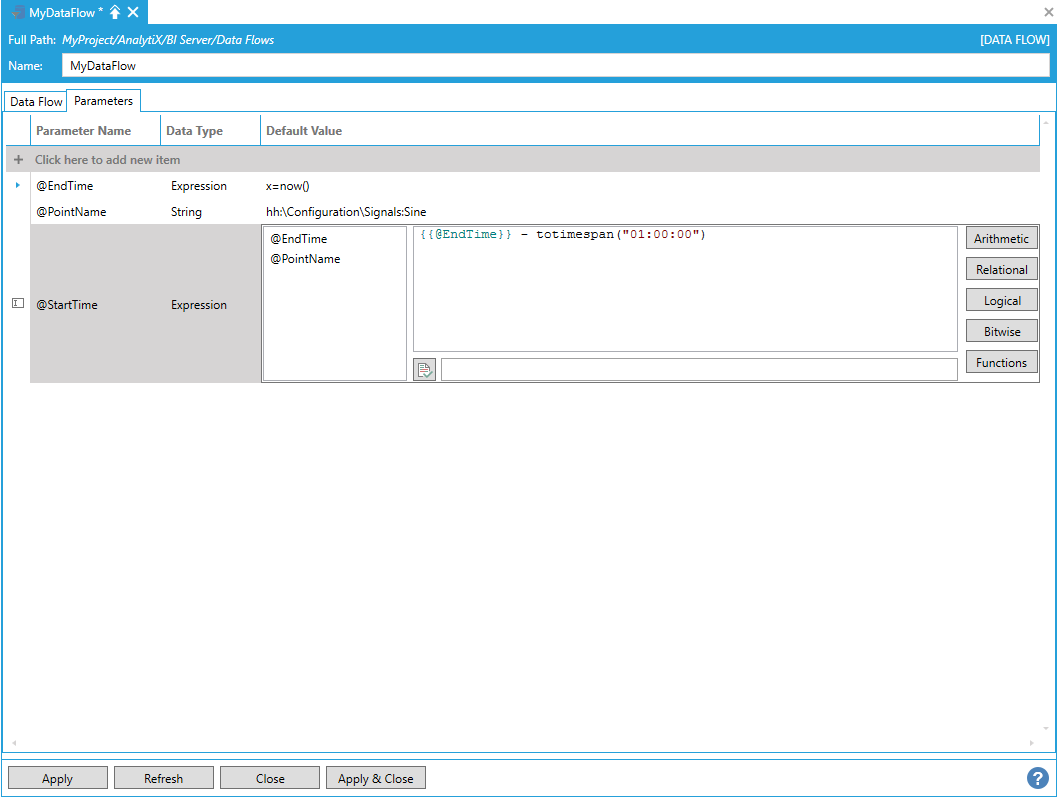Open the help question mark icon
The image size is (1059, 798).
click(x=1037, y=778)
